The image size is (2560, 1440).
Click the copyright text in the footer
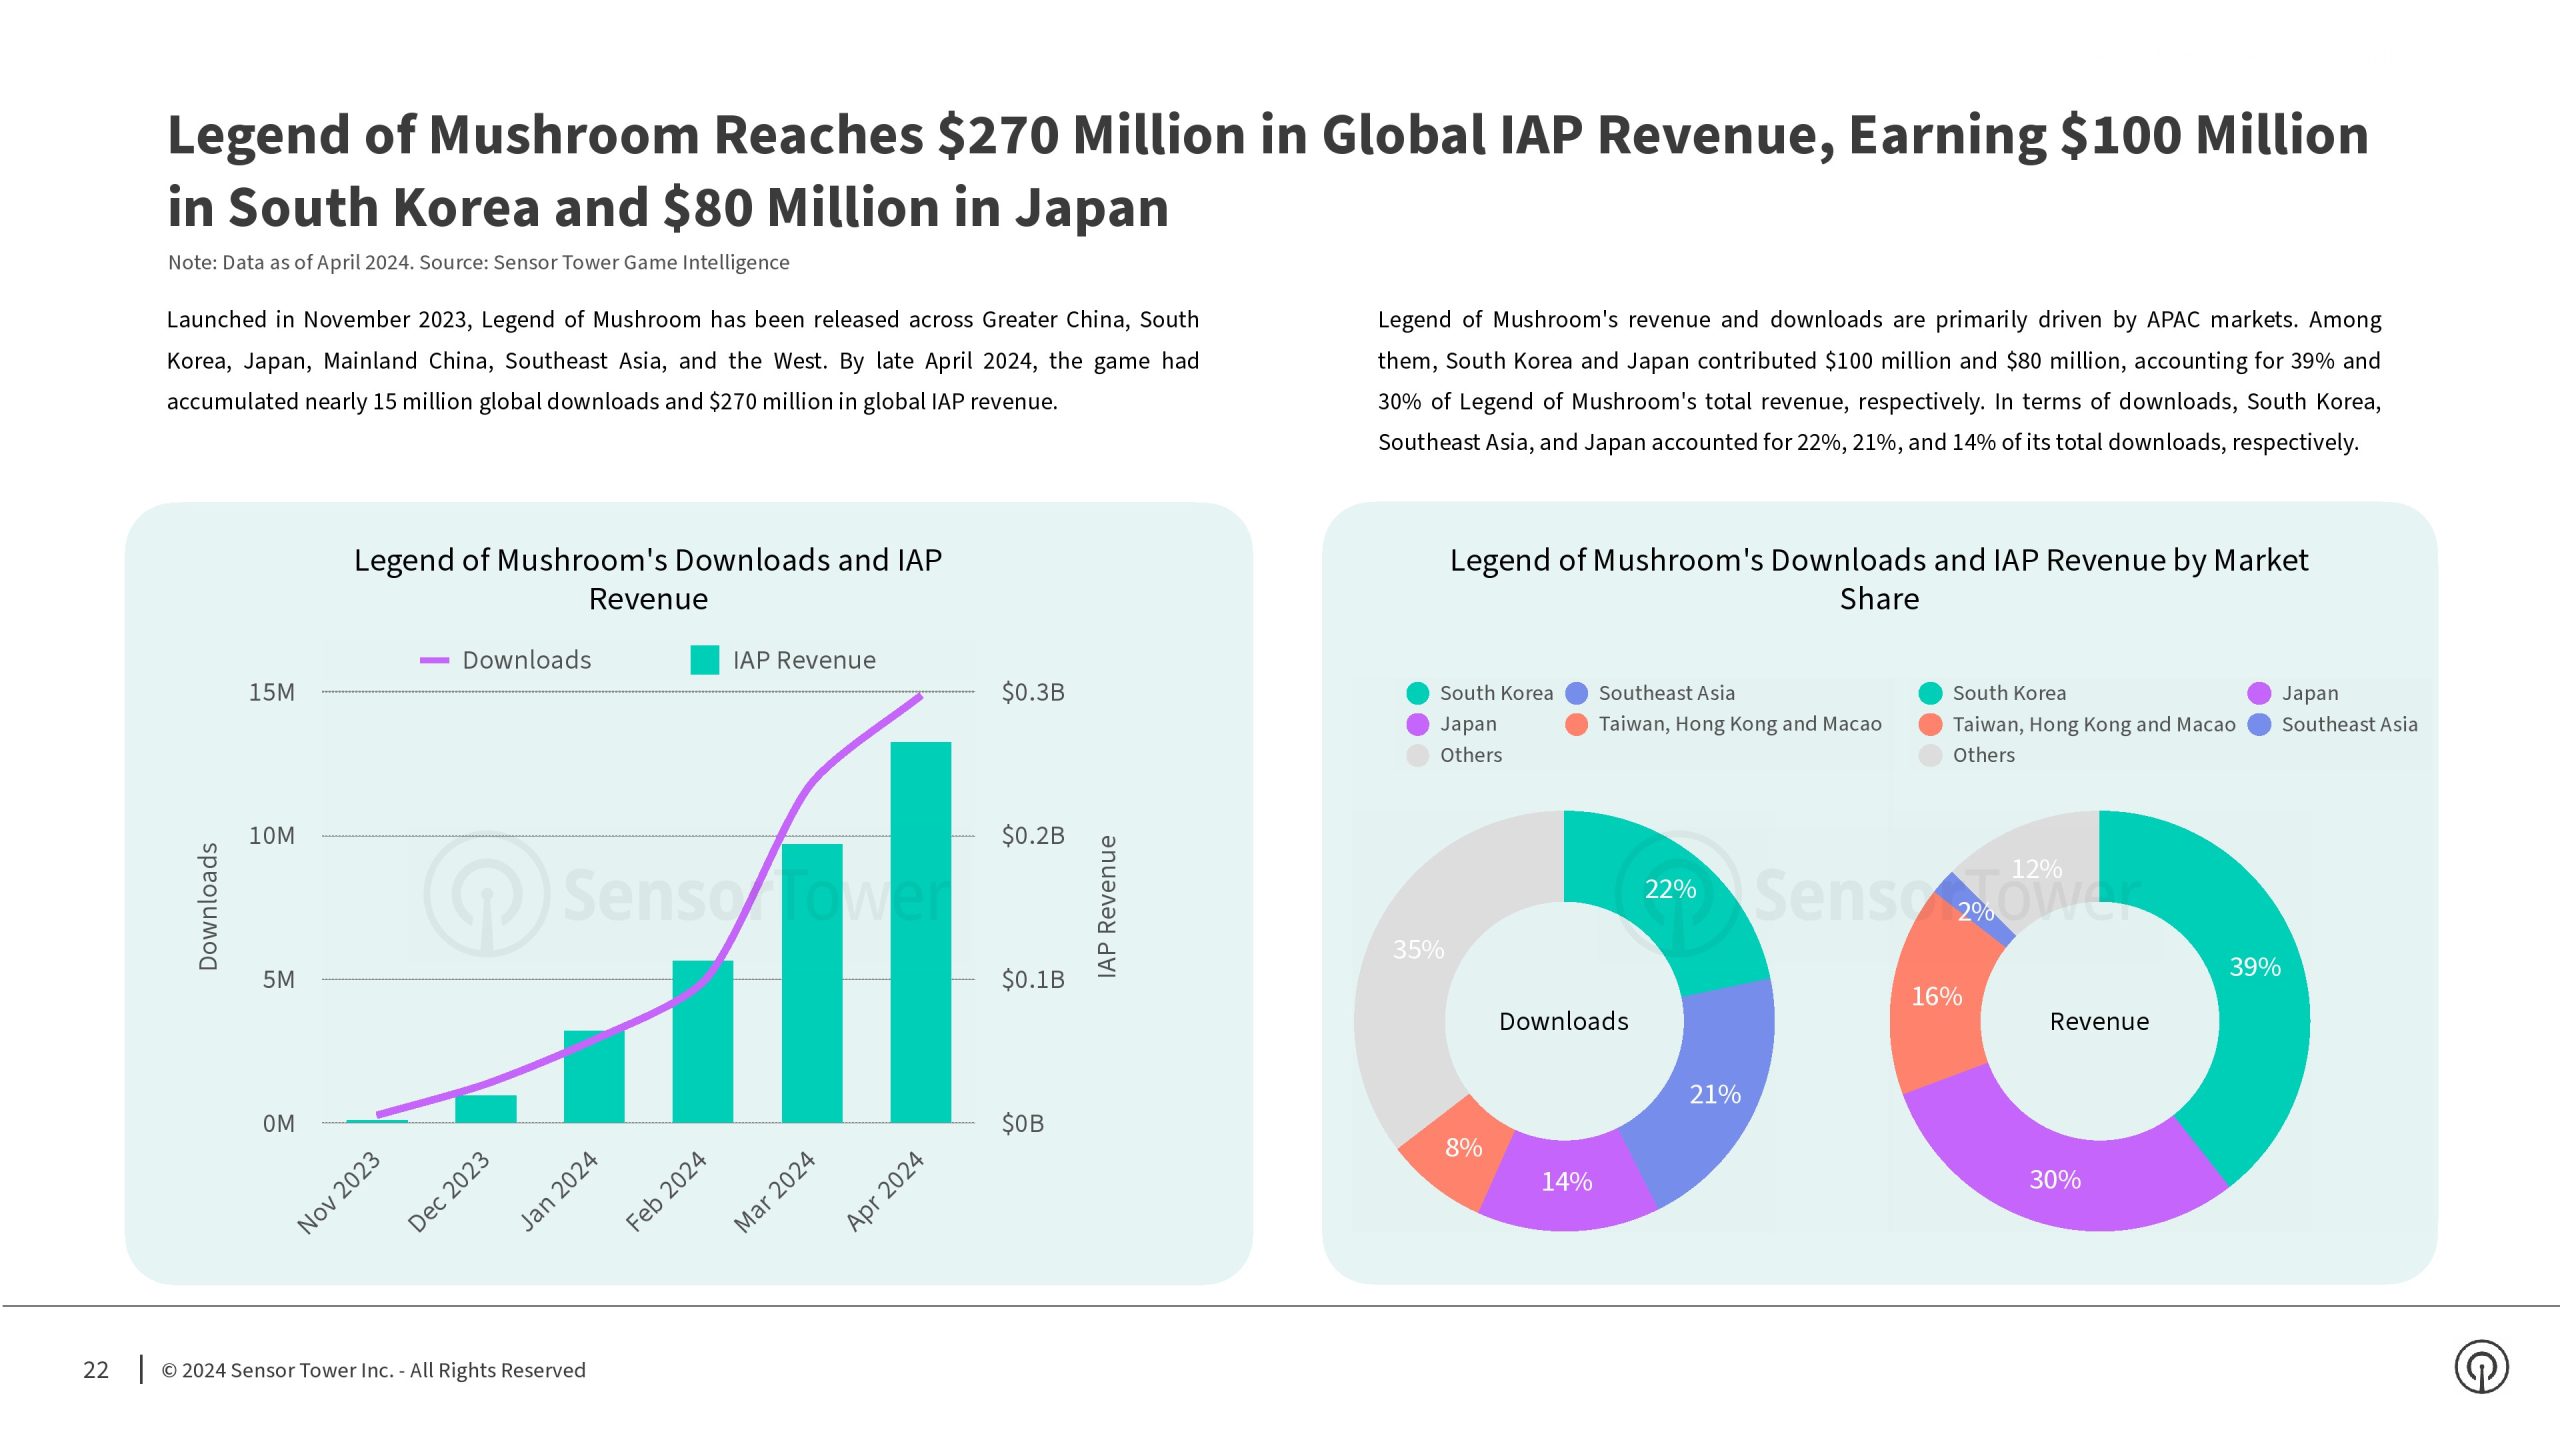tap(373, 1370)
